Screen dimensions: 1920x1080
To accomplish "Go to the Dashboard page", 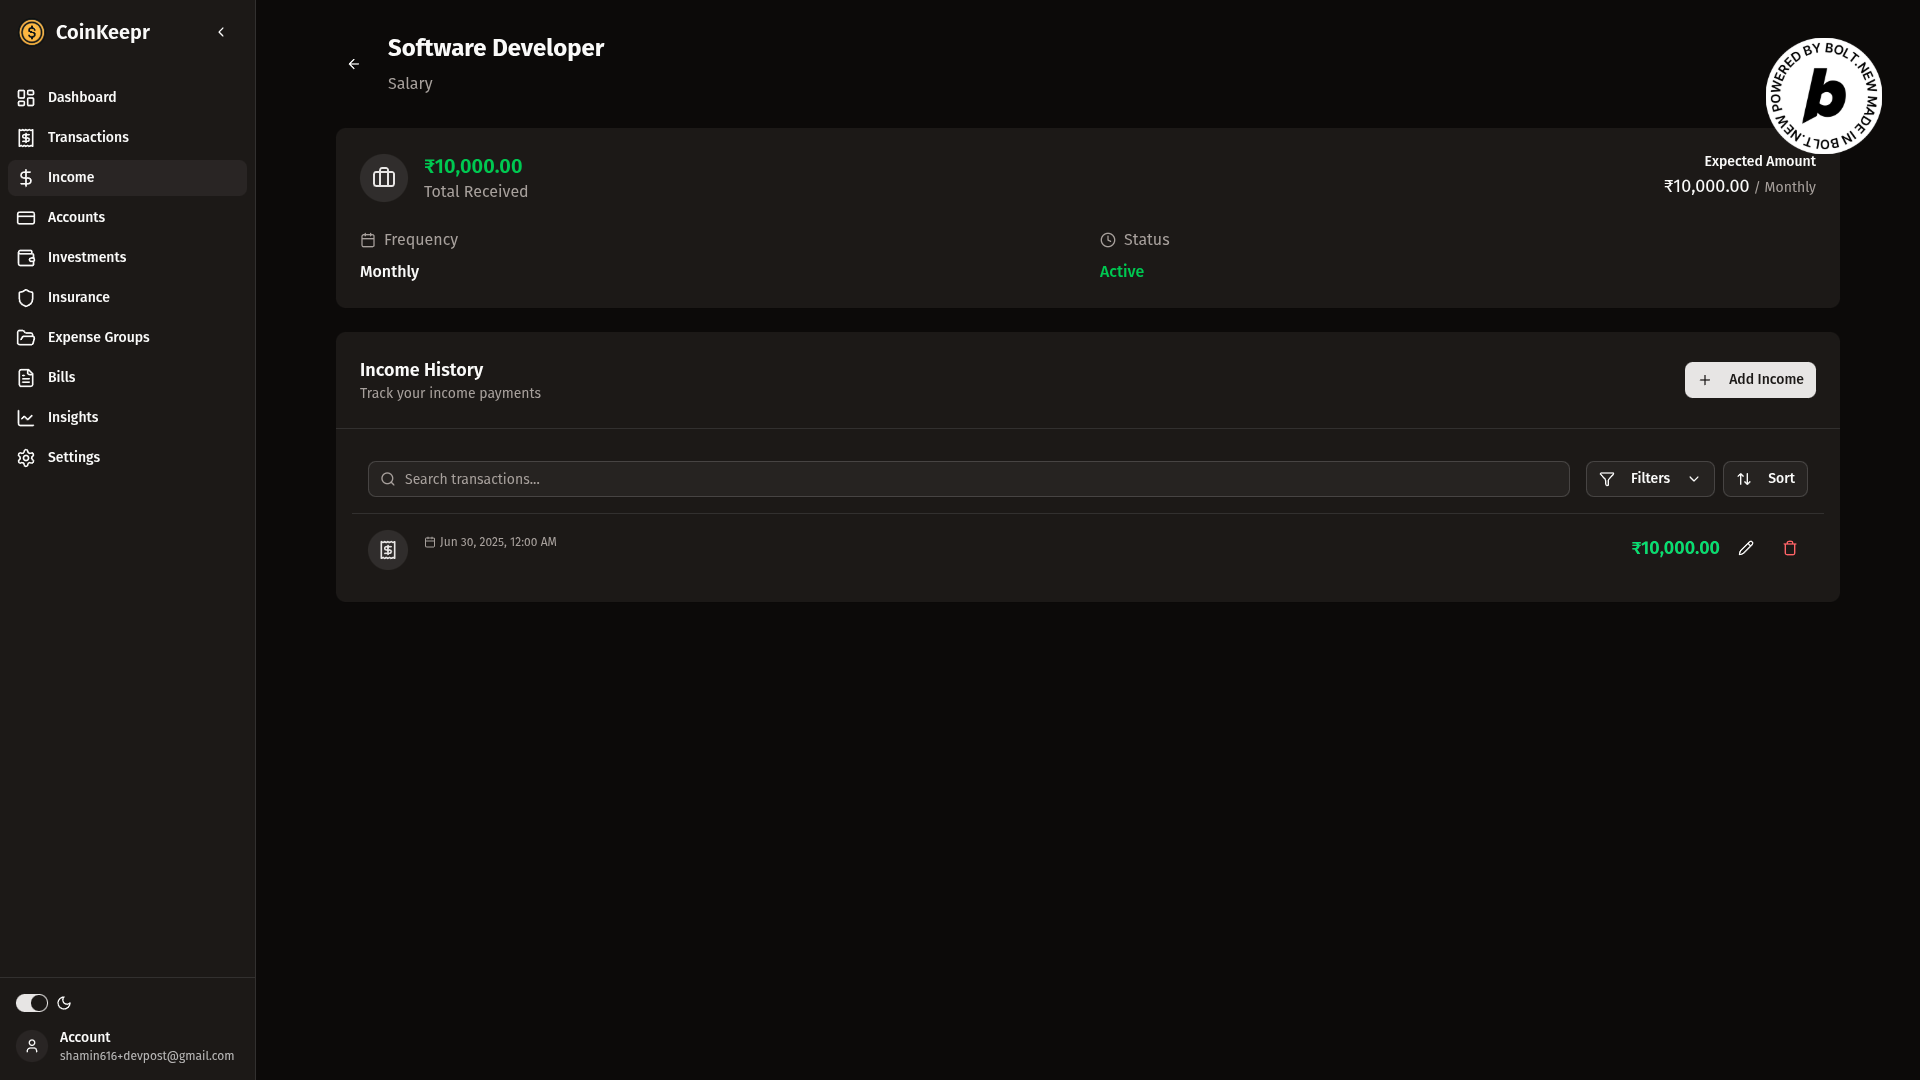I will (82, 97).
